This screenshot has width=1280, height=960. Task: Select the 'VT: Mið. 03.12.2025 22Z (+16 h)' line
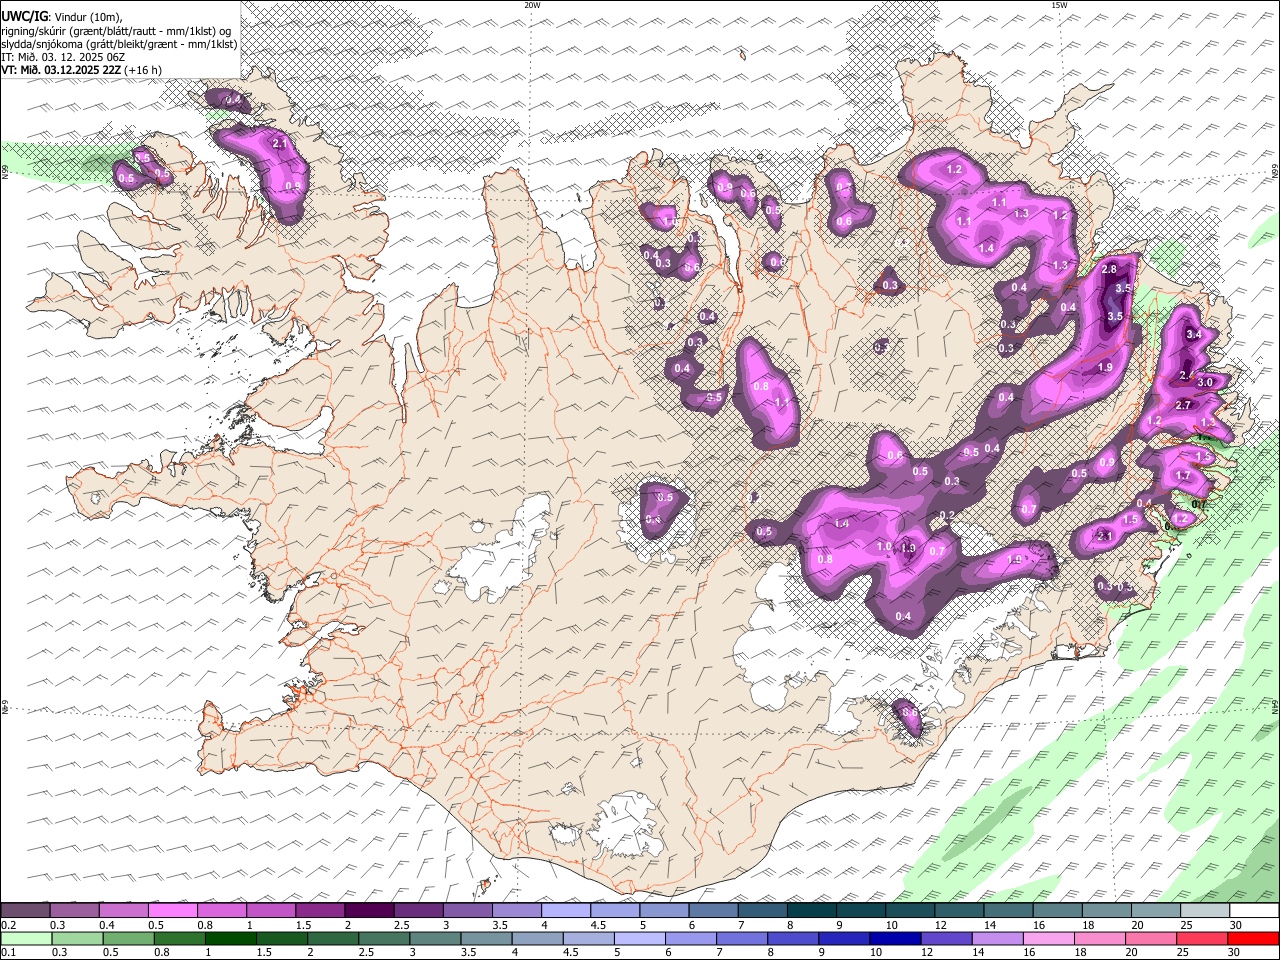[x=82, y=70]
